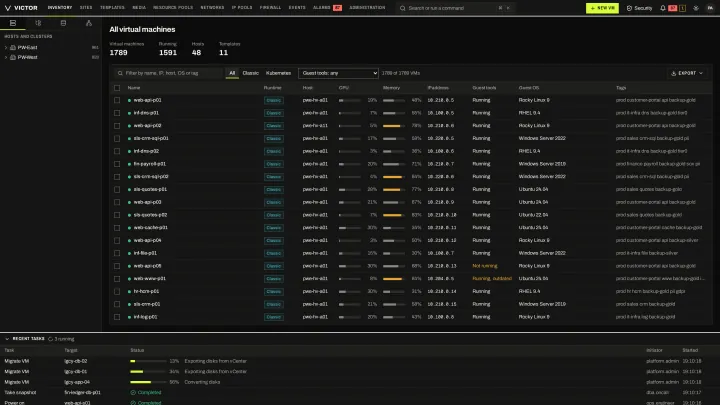Open the Inventory menu
Viewport: 720px width, 405px height.
(x=60, y=8)
